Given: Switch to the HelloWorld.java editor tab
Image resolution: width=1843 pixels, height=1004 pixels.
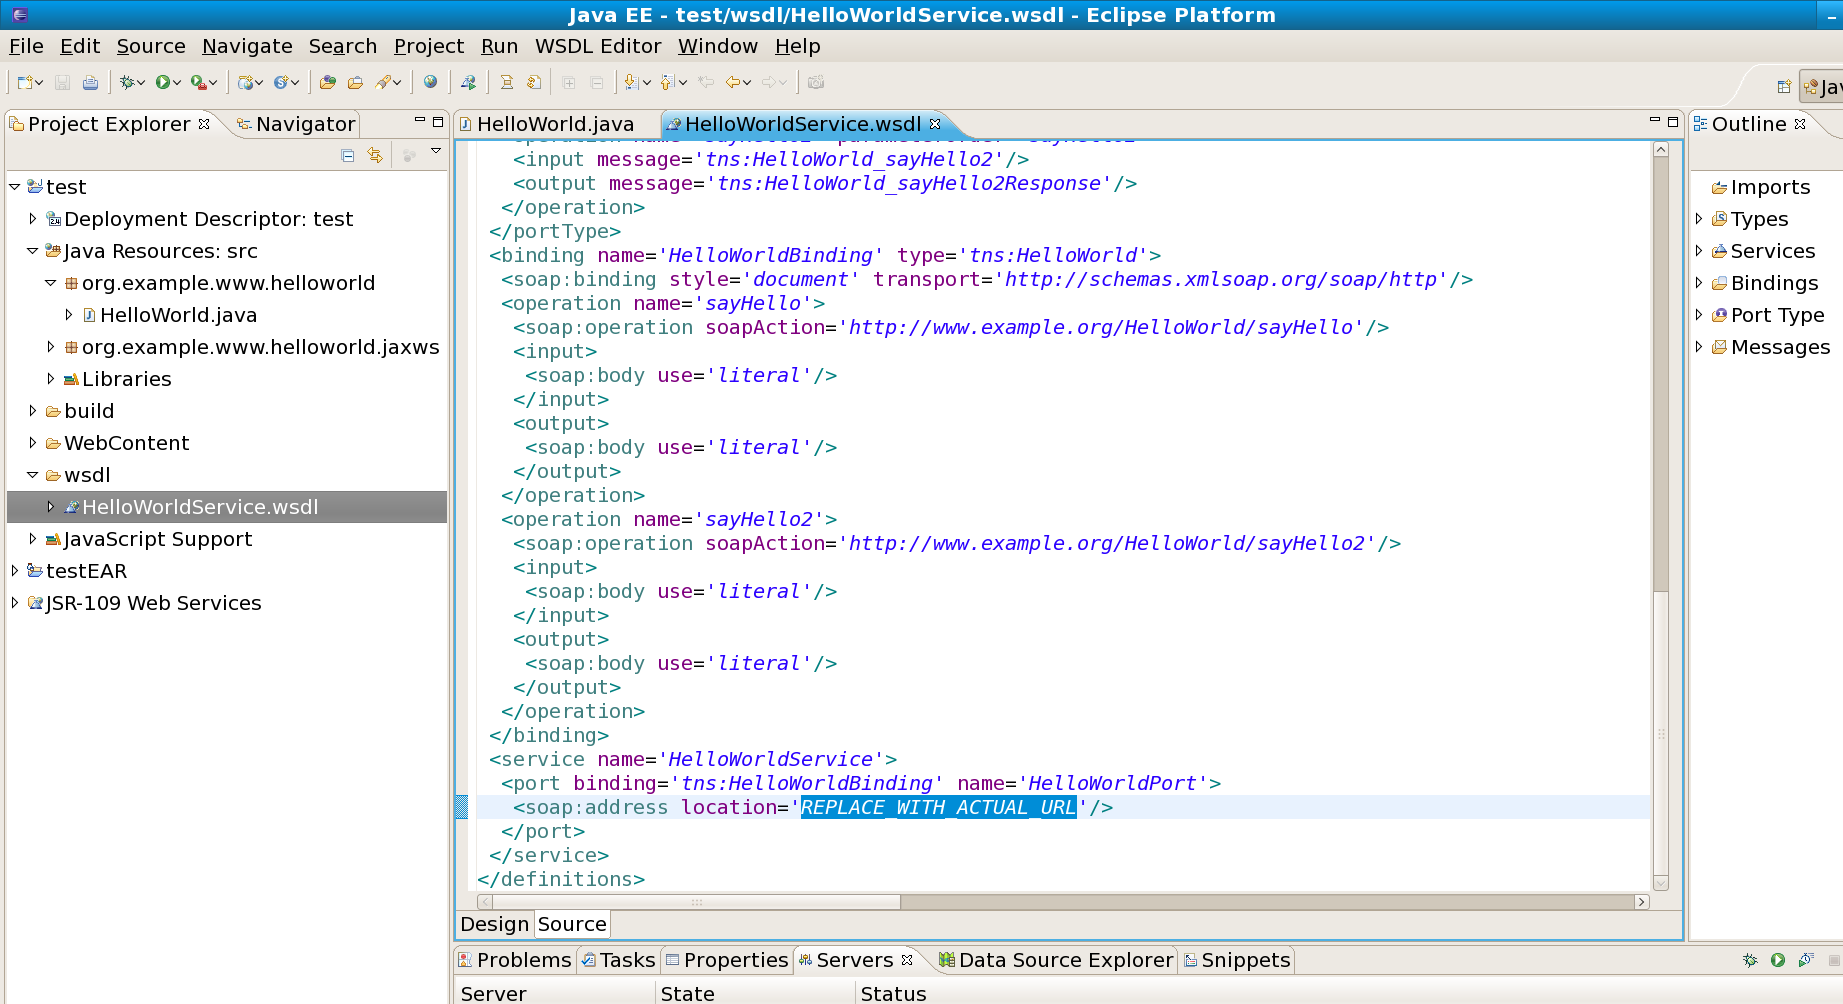Looking at the screenshot, I should pyautogui.click(x=555, y=124).
